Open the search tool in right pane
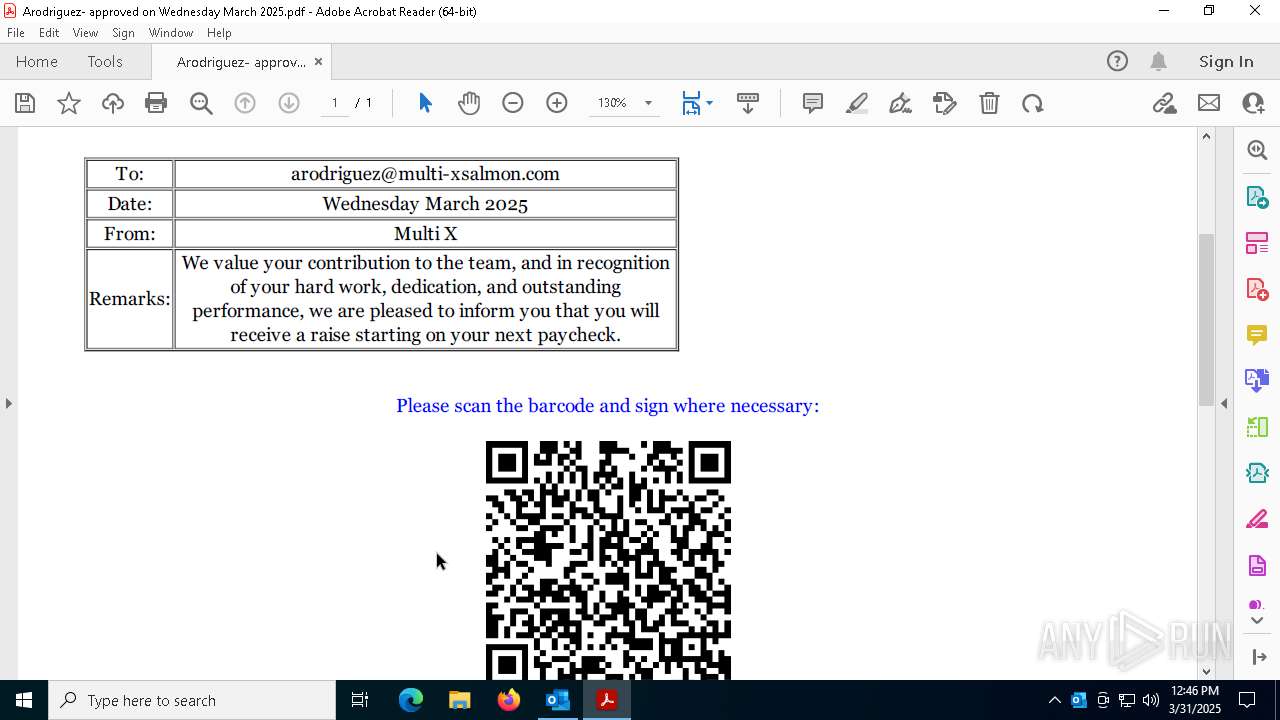This screenshot has height=720, width=1280. (1257, 150)
